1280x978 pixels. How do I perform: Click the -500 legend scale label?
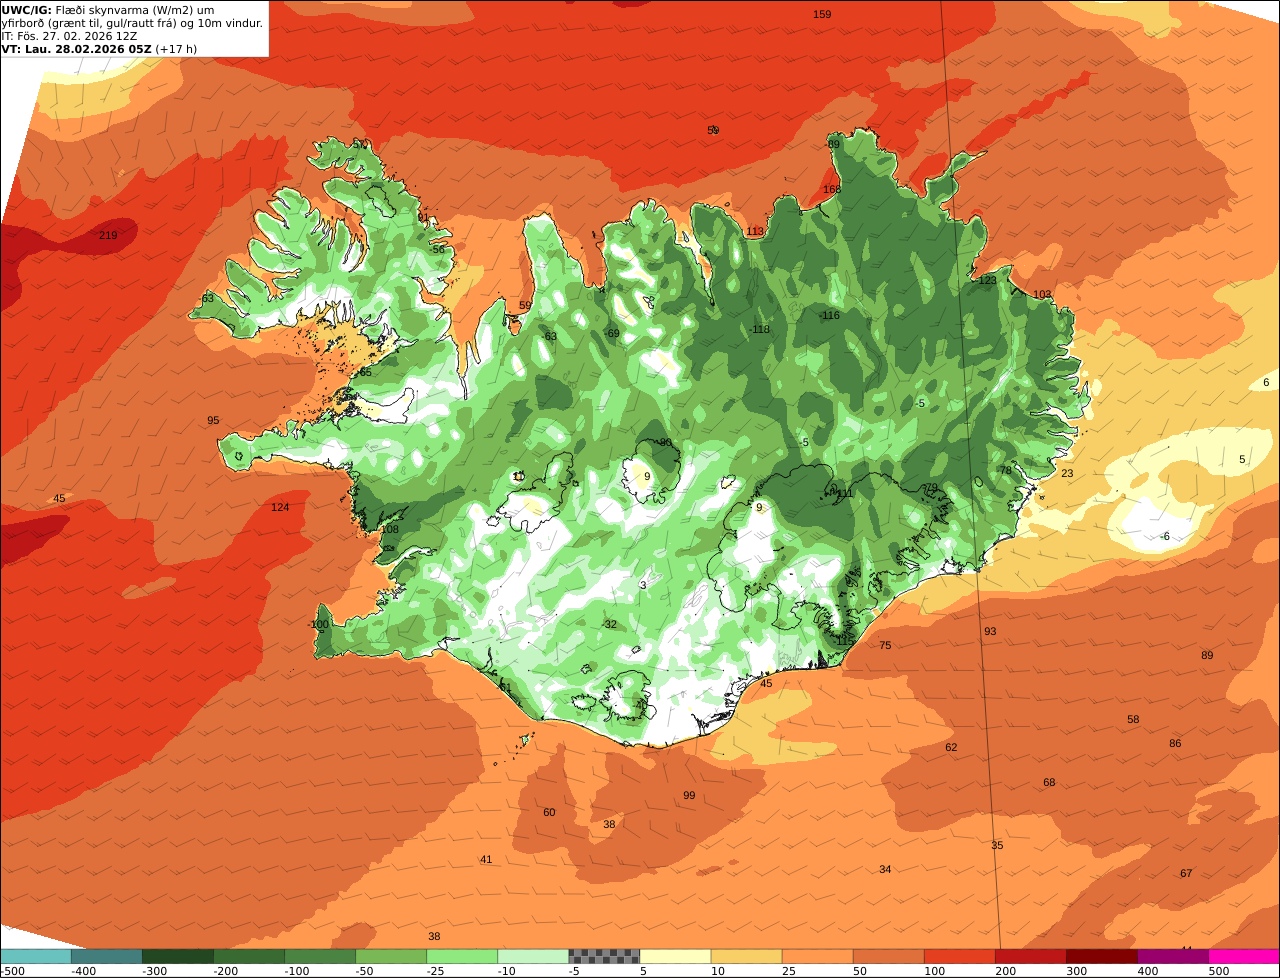point(11,971)
